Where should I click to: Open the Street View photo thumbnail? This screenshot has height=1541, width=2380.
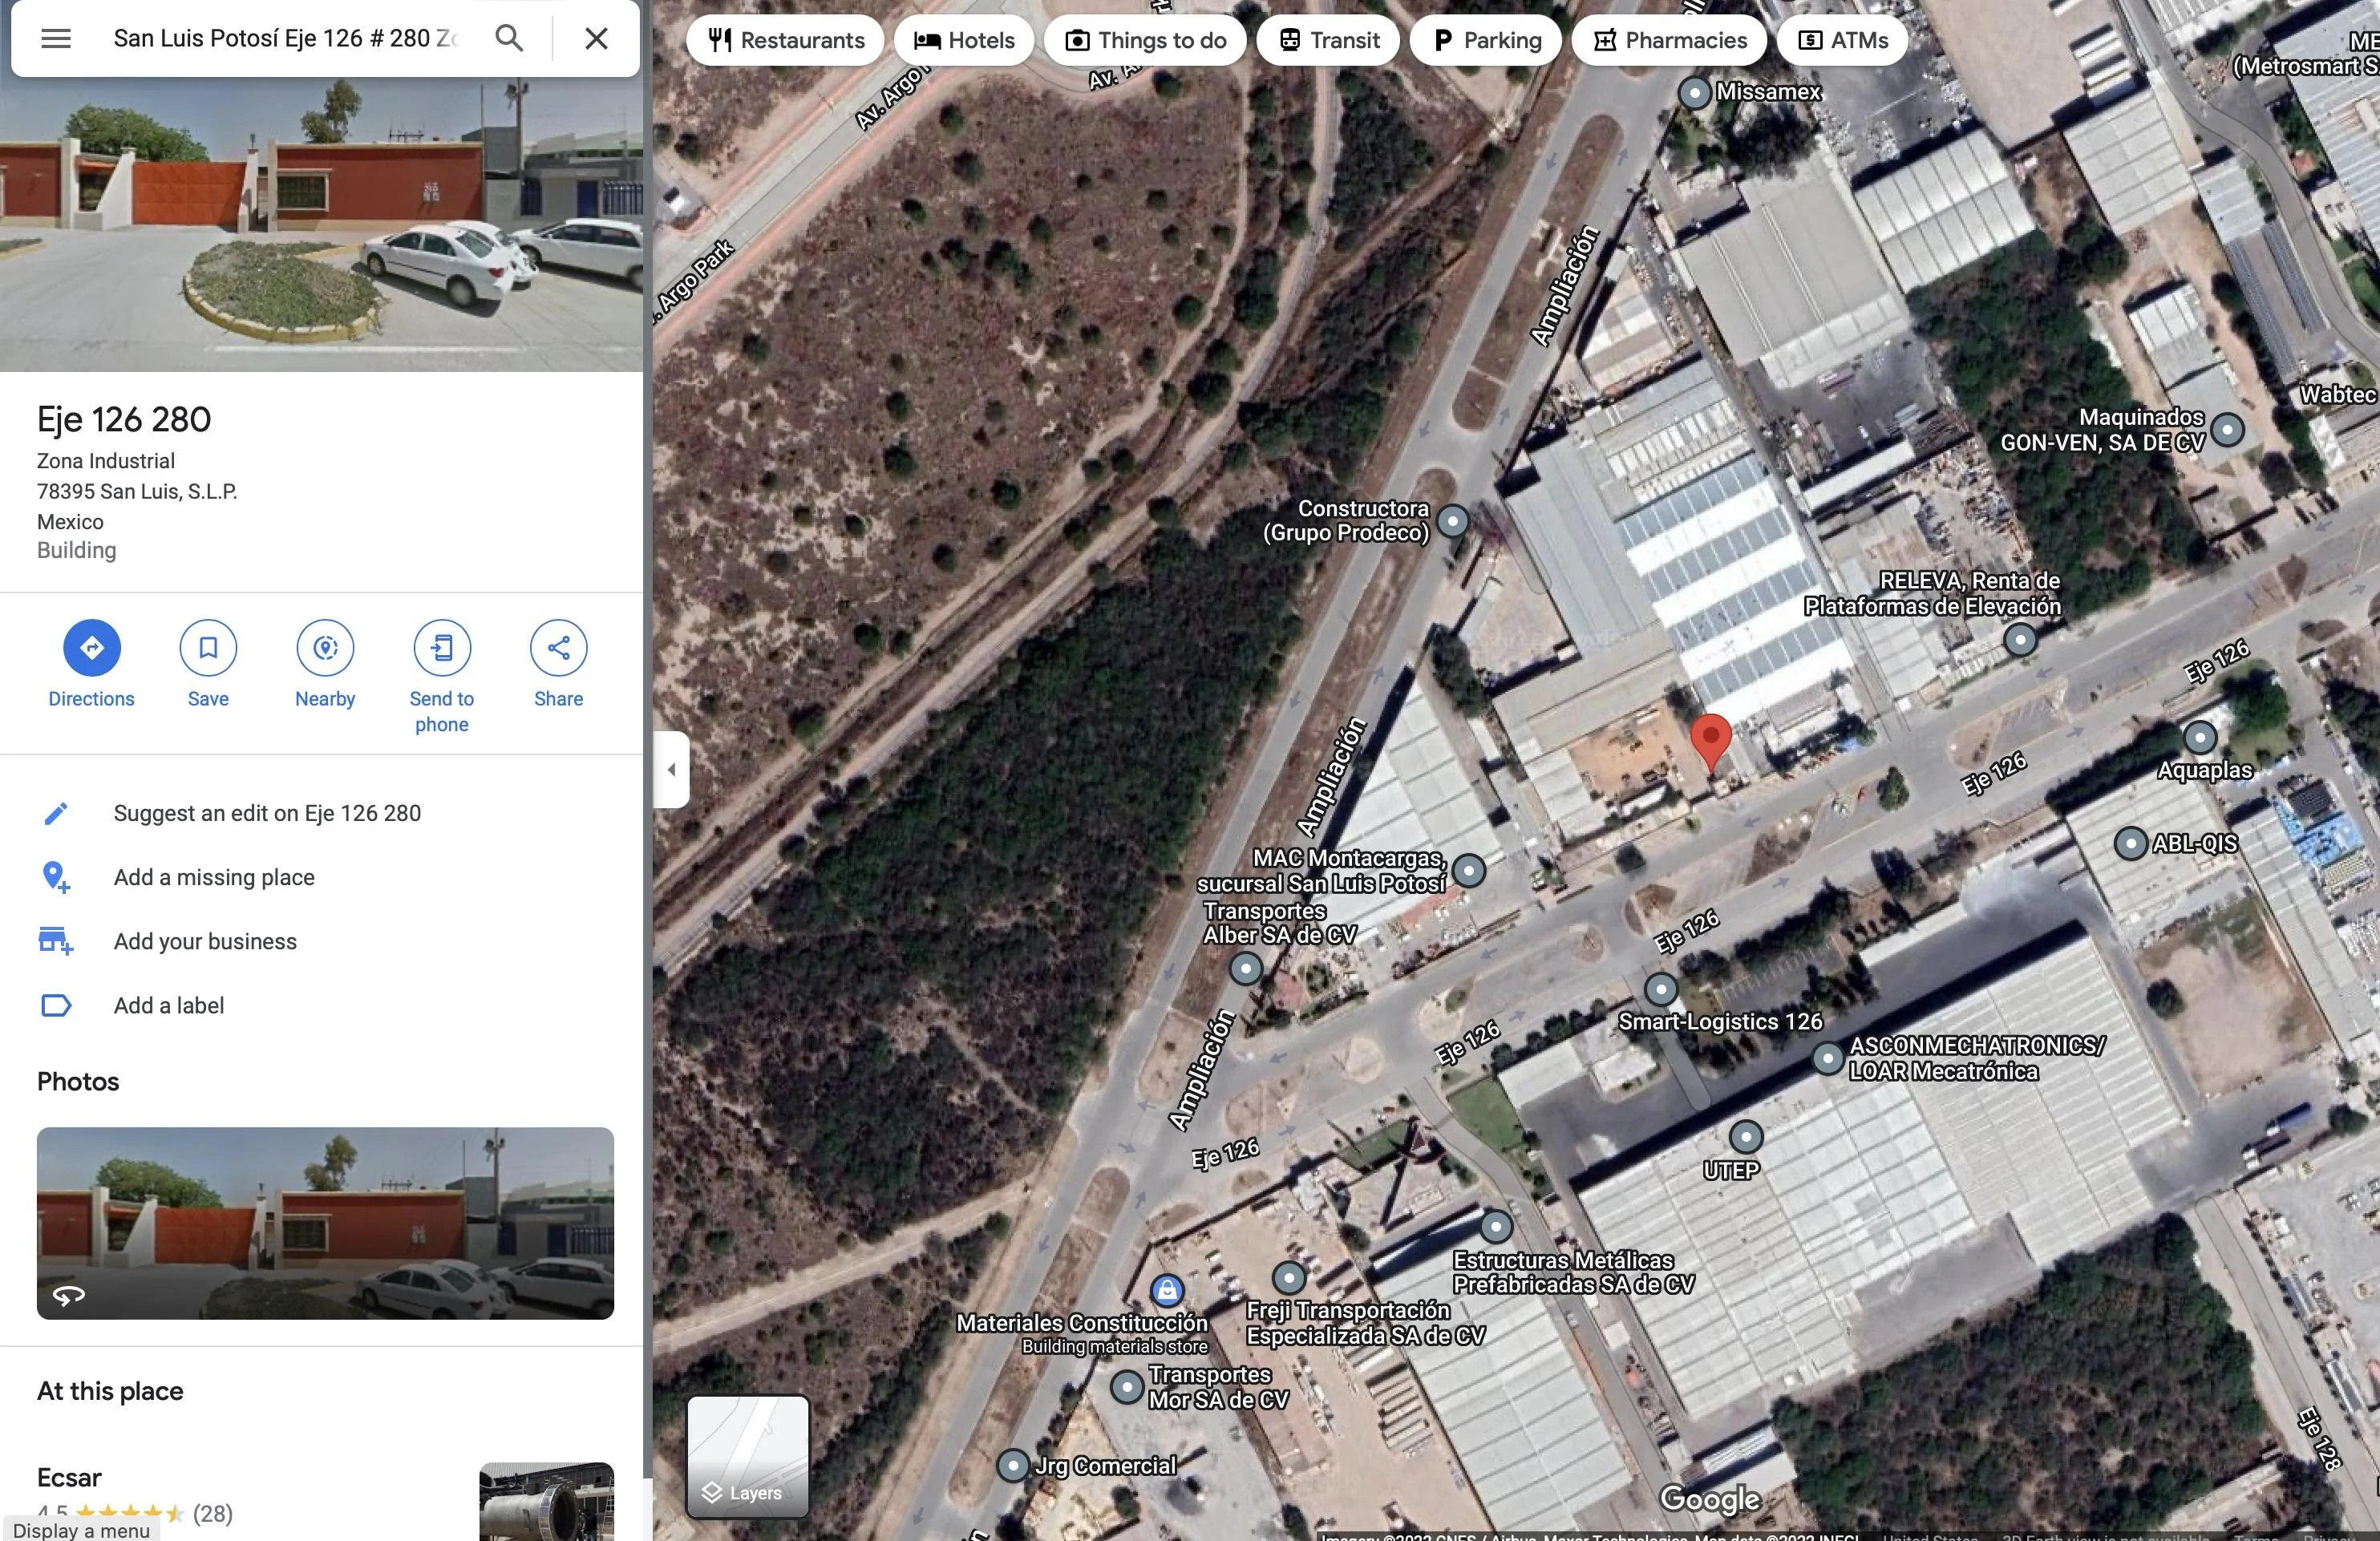[325, 1222]
